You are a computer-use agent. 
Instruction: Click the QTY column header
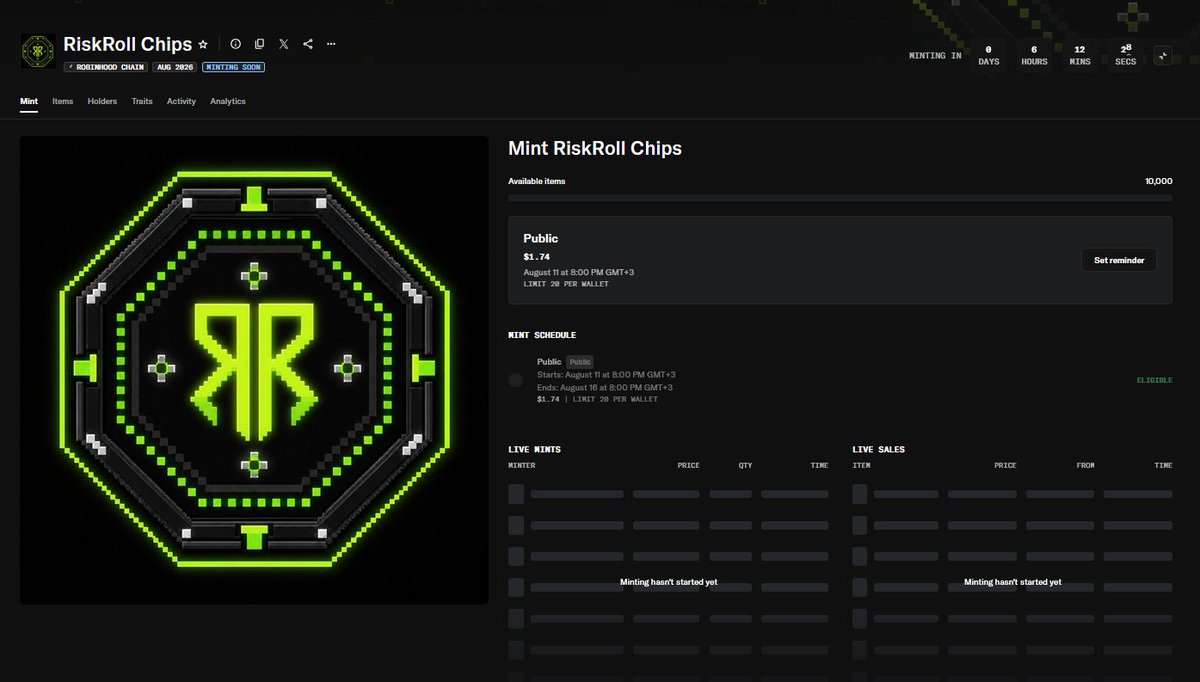pyautogui.click(x=745, y=465)
